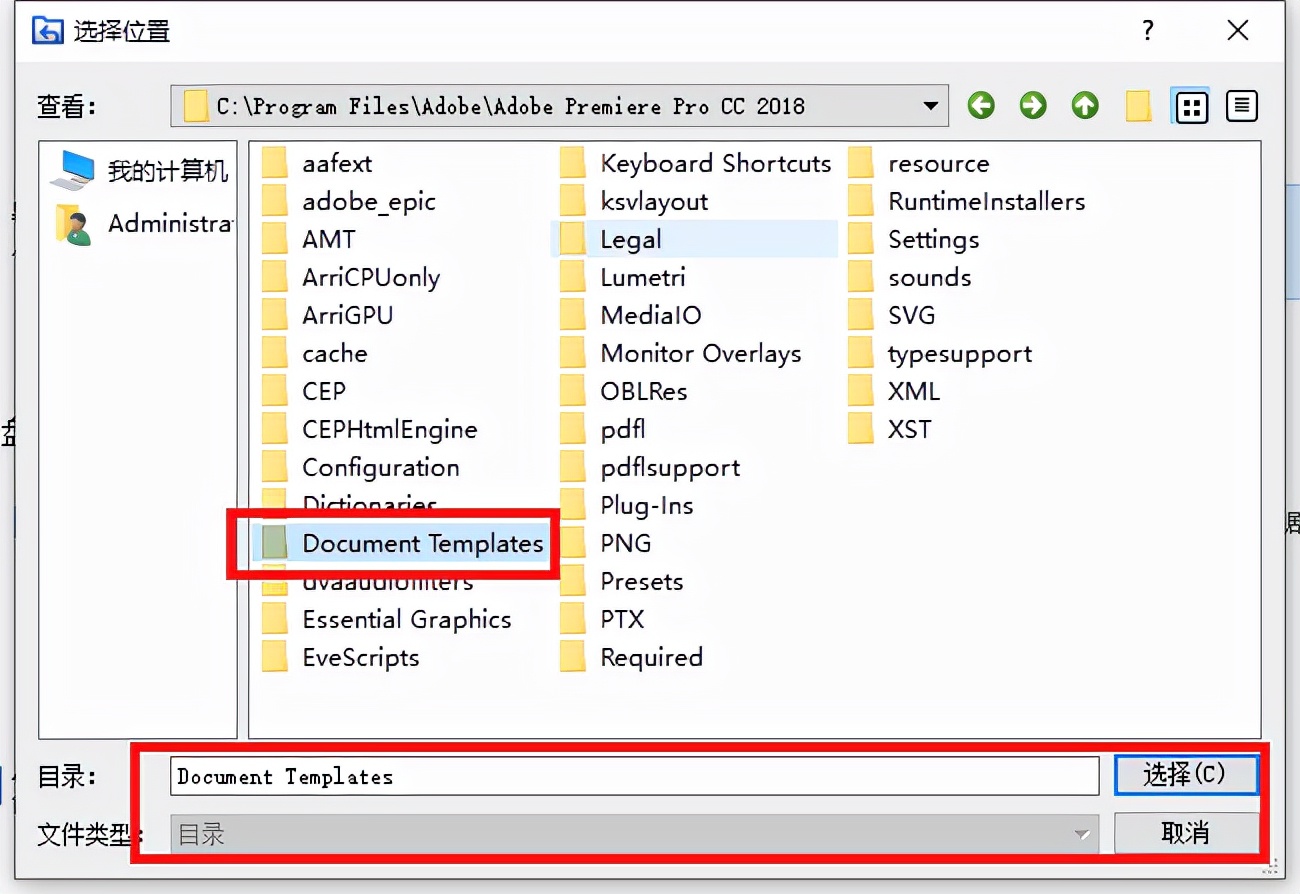This screenshot has height=894, width=1300.
Task: Select the AMT folder icon
Action: click(x=275, y=239)
